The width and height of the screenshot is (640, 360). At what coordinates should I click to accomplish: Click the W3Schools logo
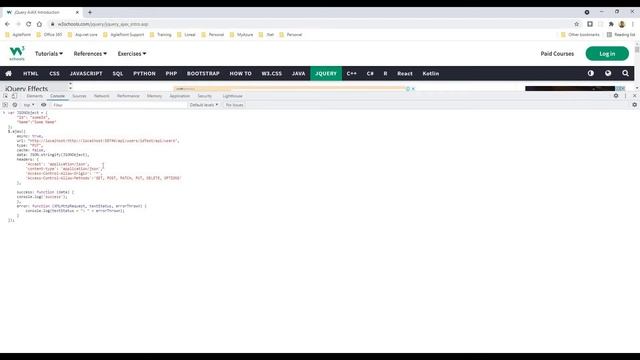[x=17, y=53]
